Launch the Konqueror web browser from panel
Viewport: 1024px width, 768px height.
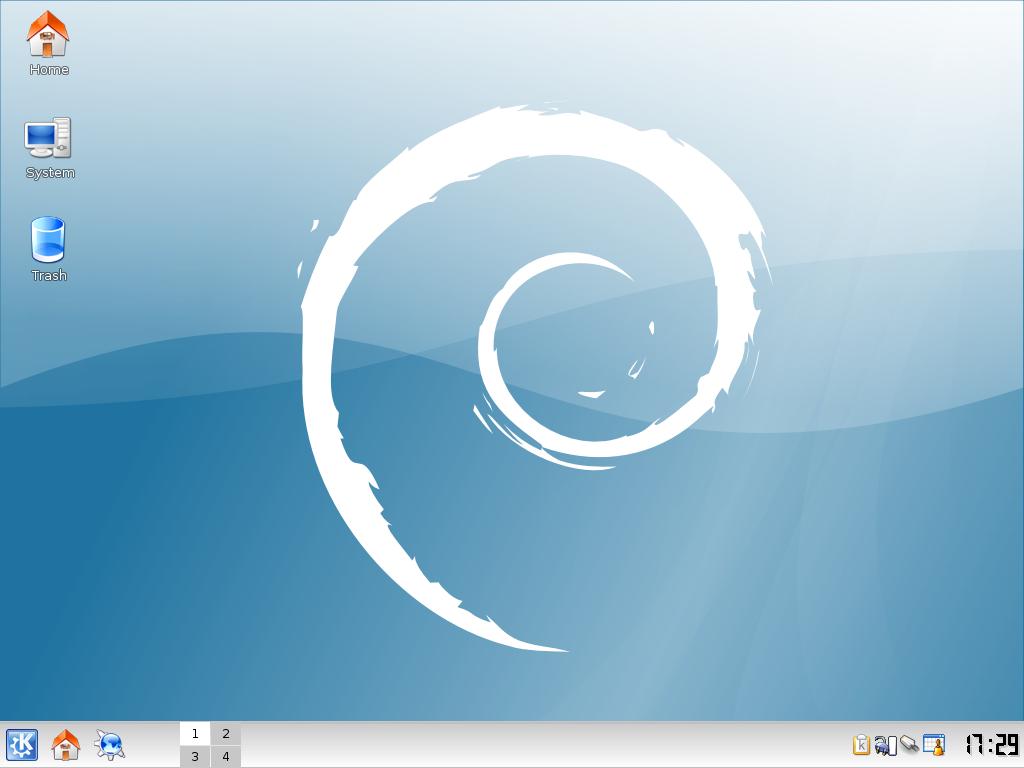click(x=109, y=745)
